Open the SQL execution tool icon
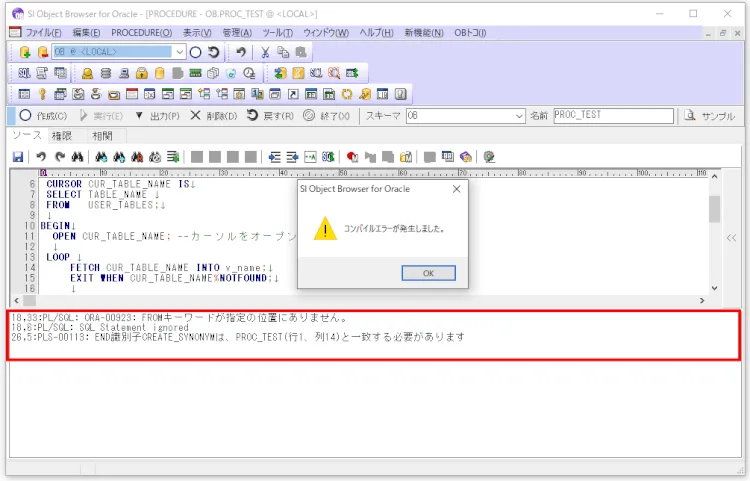Viewport: 750px width, 481px height. click(x=24, y=73)
